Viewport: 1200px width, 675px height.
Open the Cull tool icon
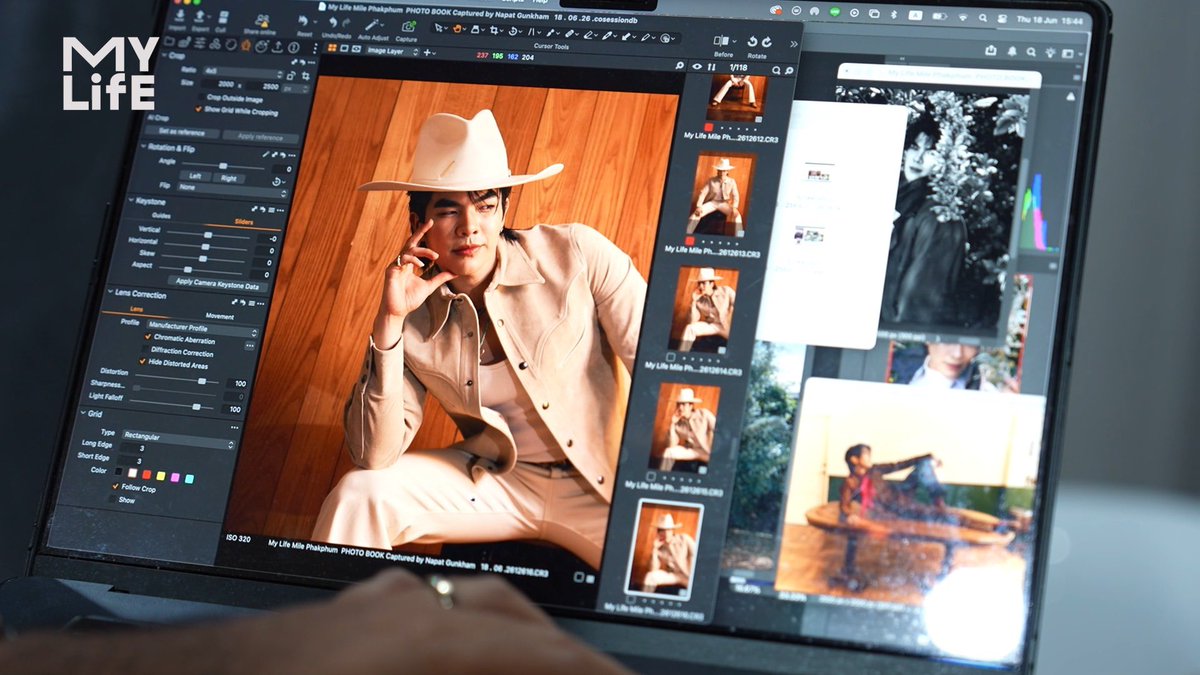pyautogui.click(x=223, y=17)
